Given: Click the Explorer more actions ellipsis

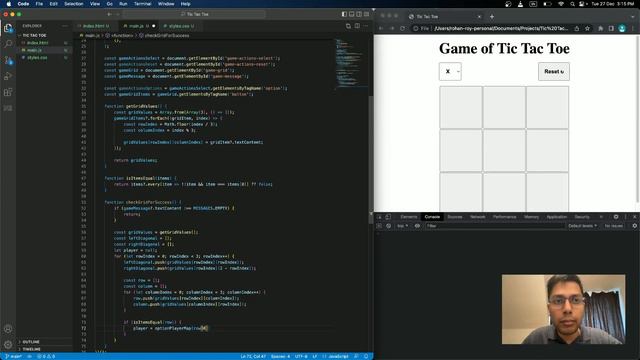Looking at the screenshot, I should (65, 26).
